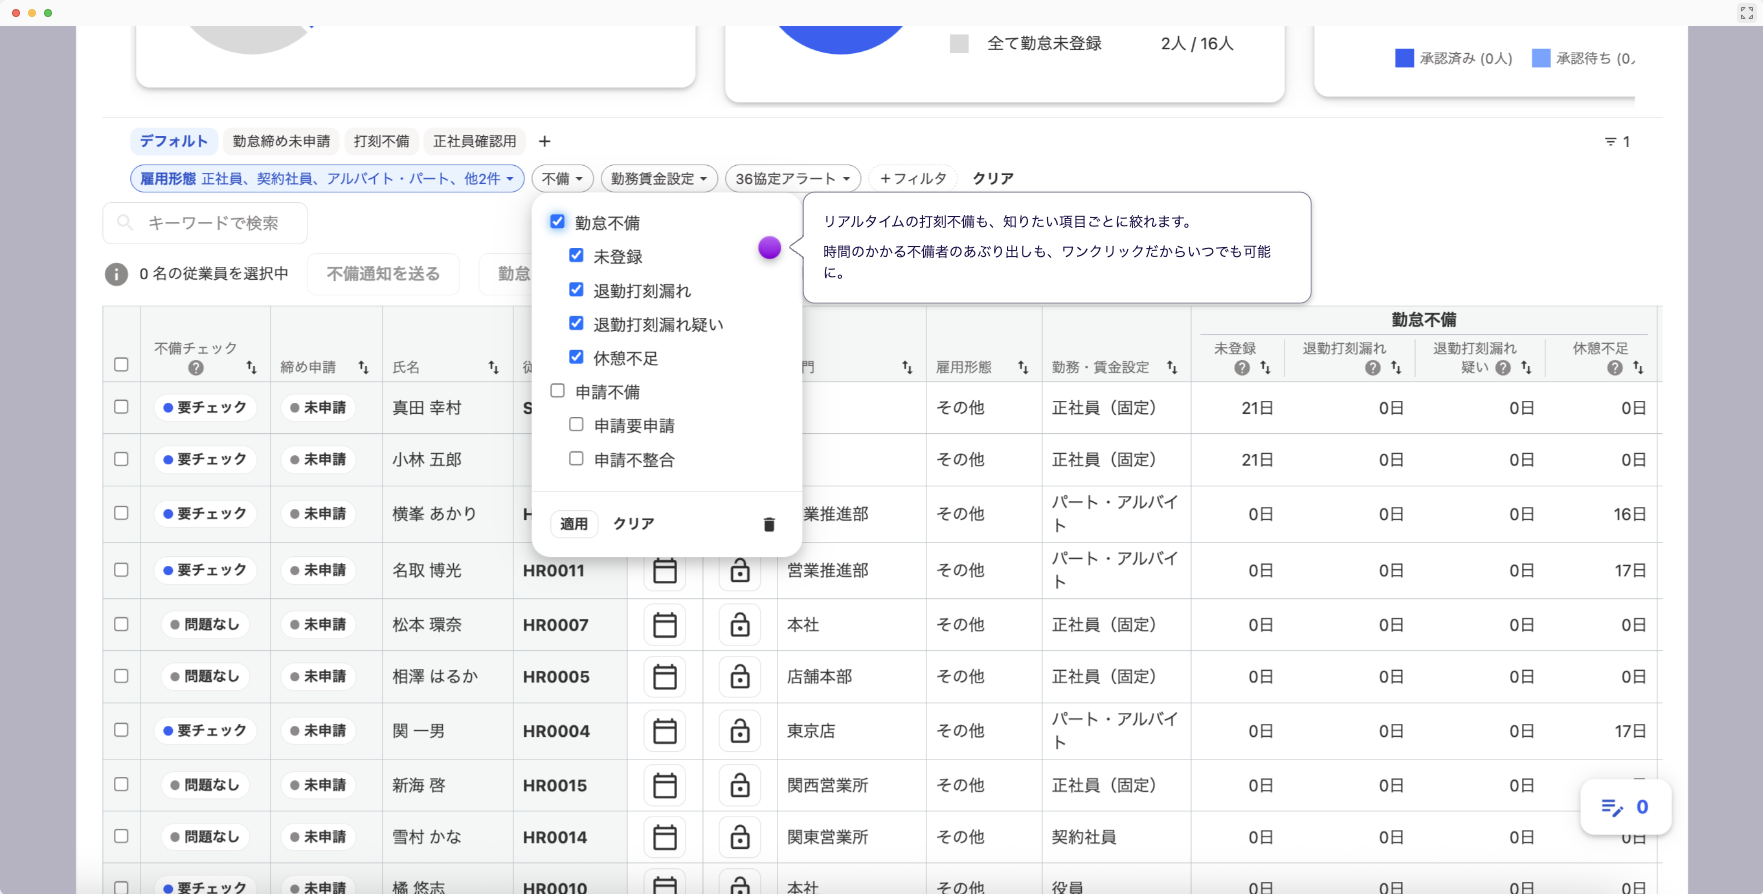Image resolution: width=1763 pixels, height=894 pixels.
Task: Select row checkbox for 松本 環奈
Action: pos(121,624)
